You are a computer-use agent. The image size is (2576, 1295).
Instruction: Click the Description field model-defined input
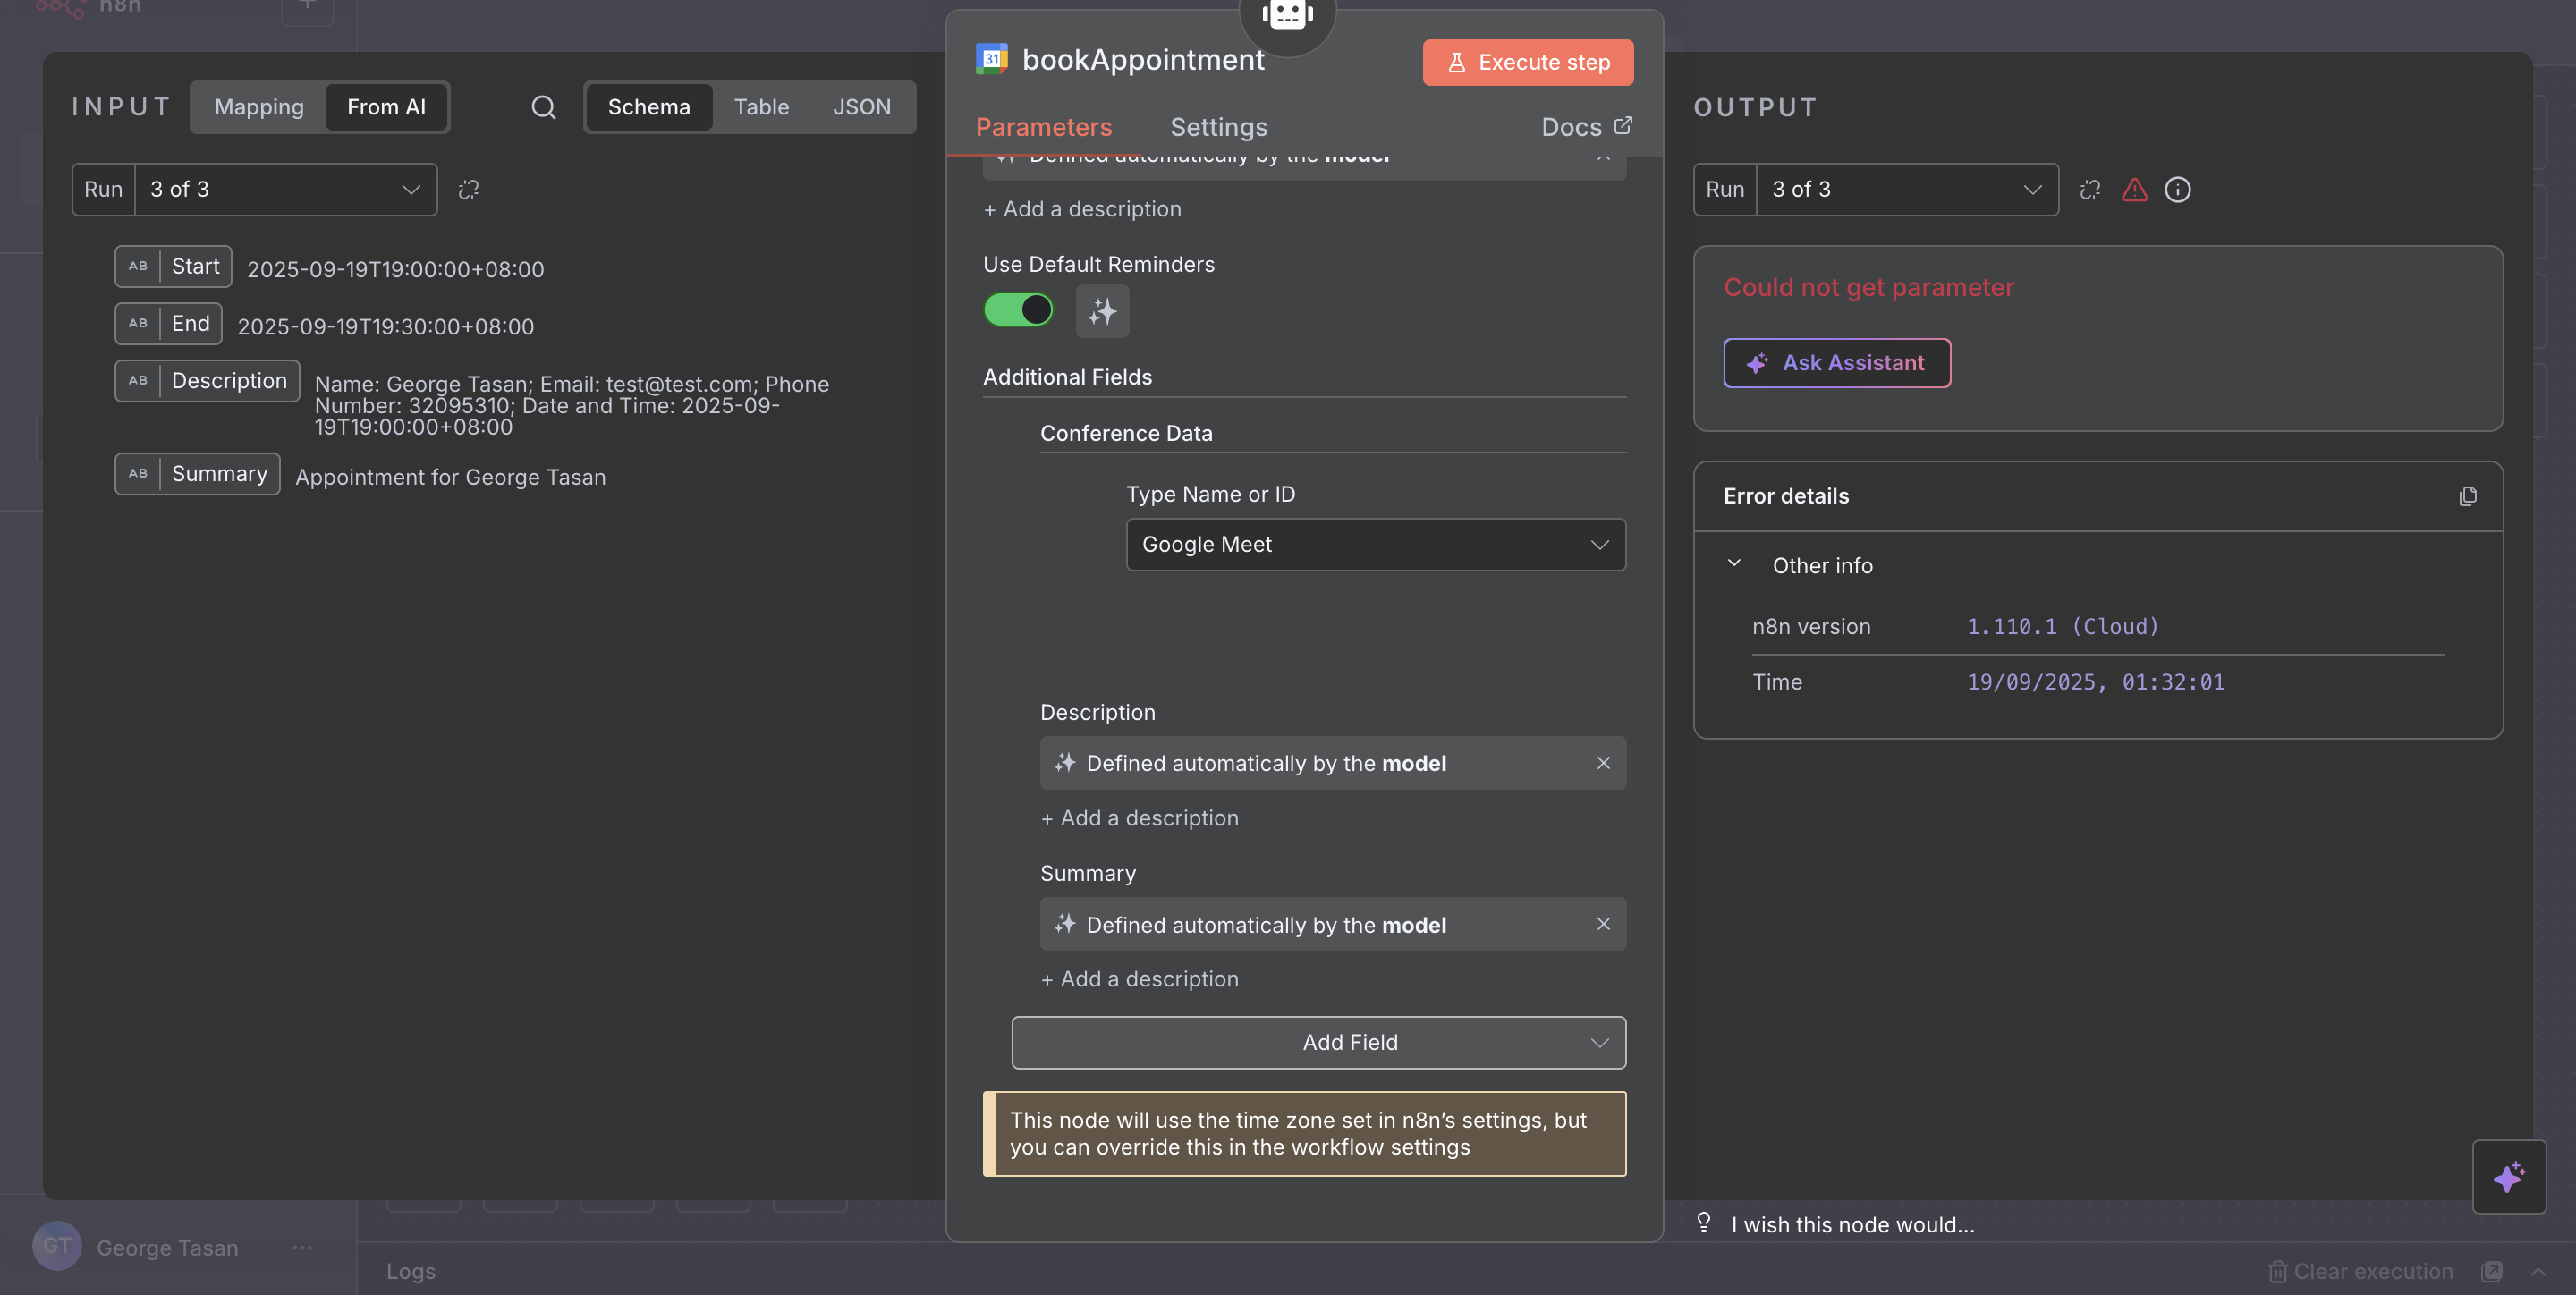[x=1332, y=763]
